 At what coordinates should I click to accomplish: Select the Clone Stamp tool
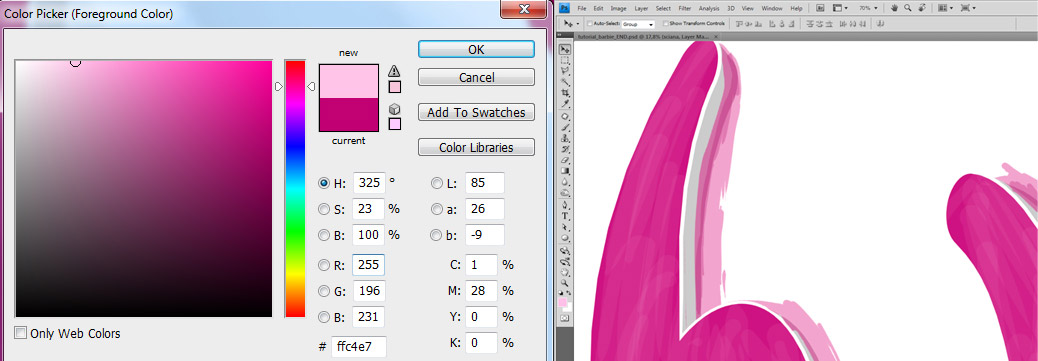point(565,138)
